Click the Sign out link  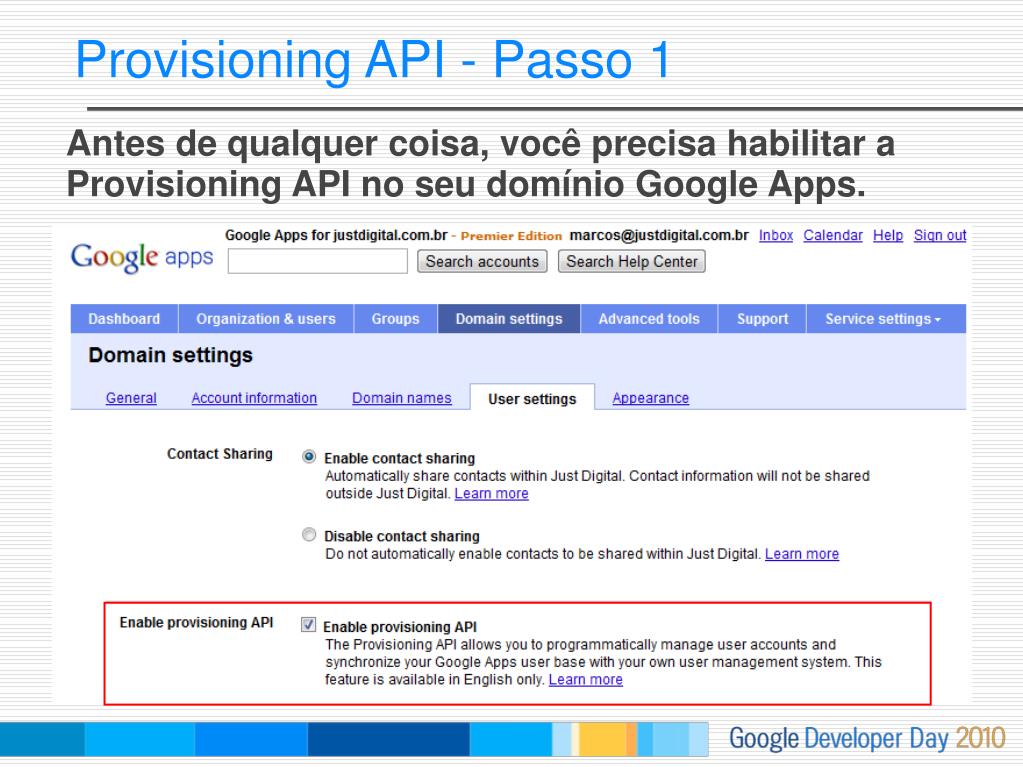pyautogui.click(x=939, y=235)
